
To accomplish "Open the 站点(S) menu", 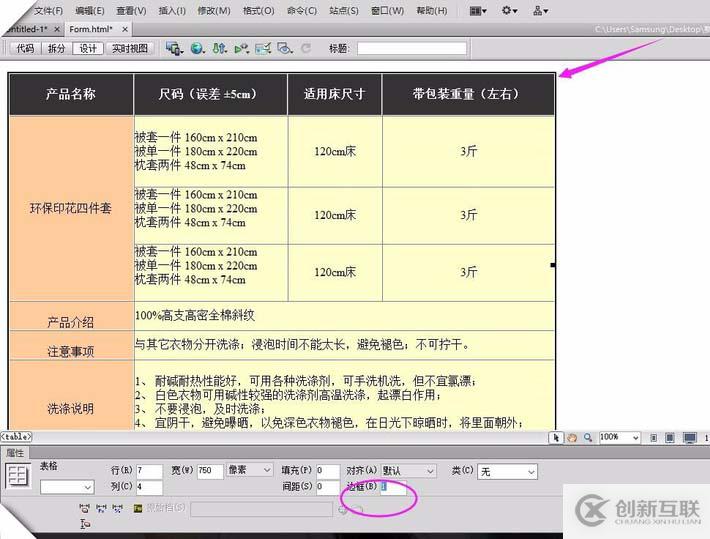I will point(344,10).
